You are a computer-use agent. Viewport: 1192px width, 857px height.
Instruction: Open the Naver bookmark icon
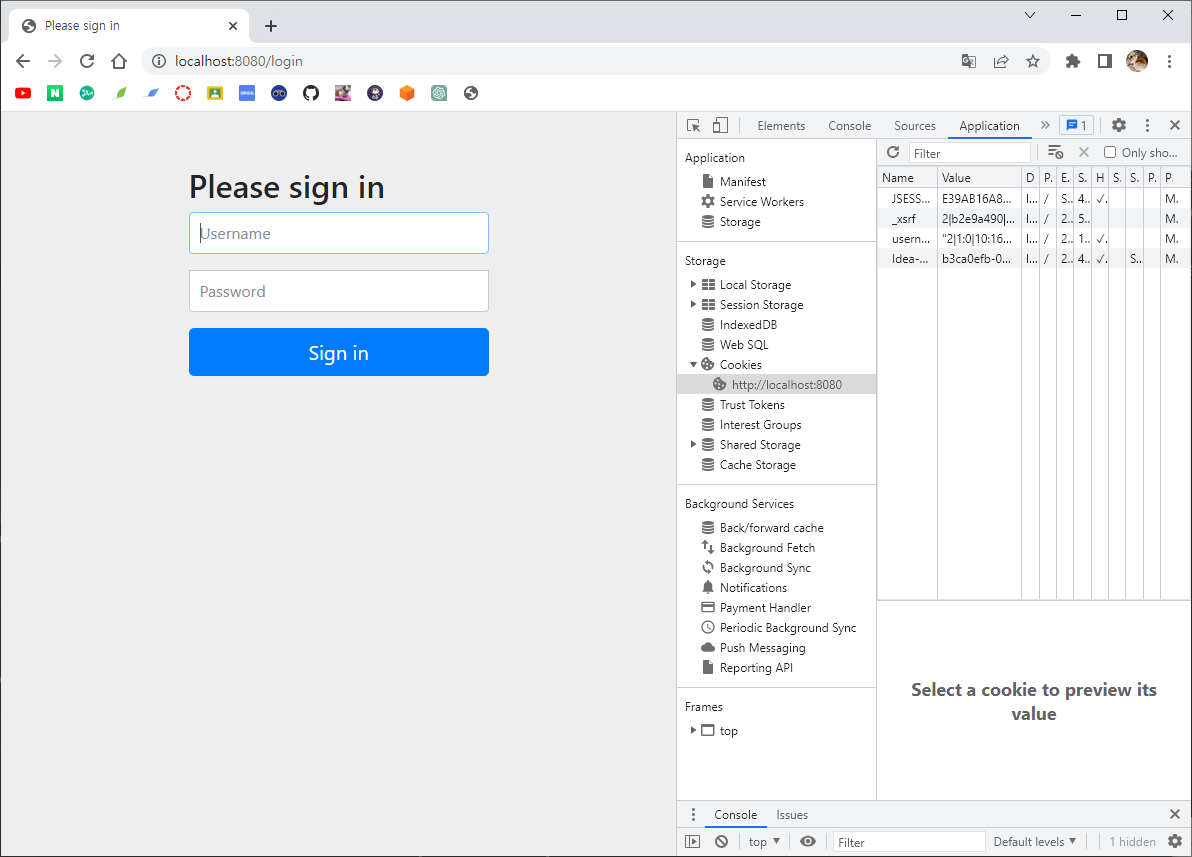(x=55, y=93)
